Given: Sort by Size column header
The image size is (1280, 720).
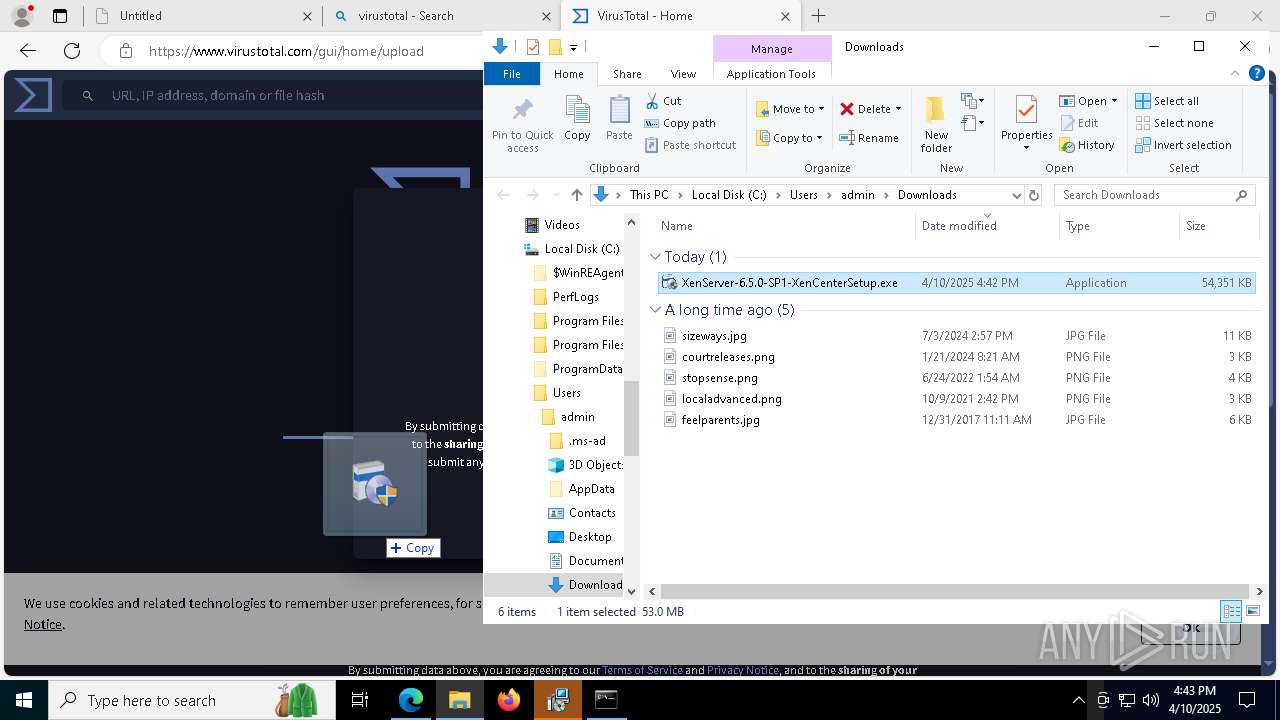Looking at the screenshot, I should tap(1218, 226).
